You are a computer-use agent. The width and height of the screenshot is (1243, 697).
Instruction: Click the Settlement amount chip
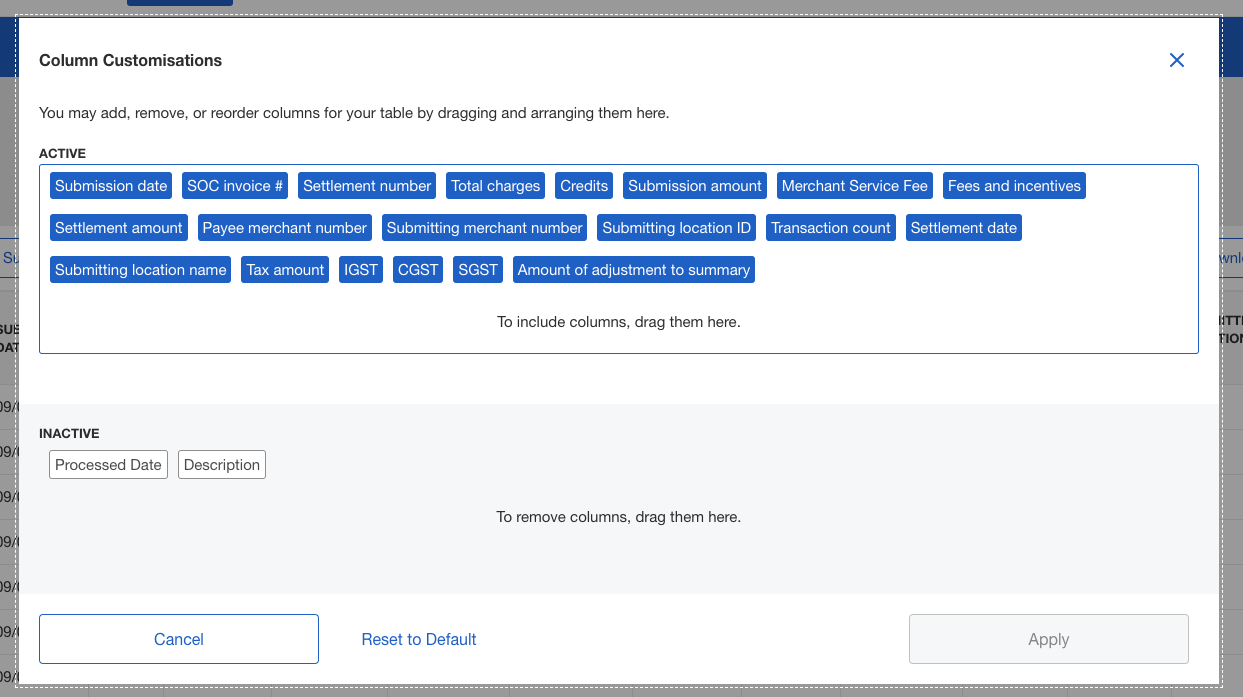point(118,227)
